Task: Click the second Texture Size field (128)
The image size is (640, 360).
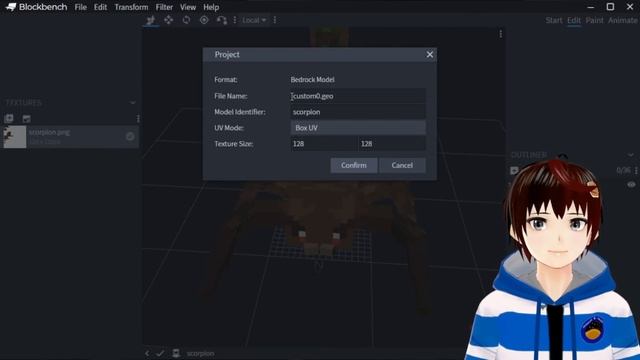Action: (392, 144)
